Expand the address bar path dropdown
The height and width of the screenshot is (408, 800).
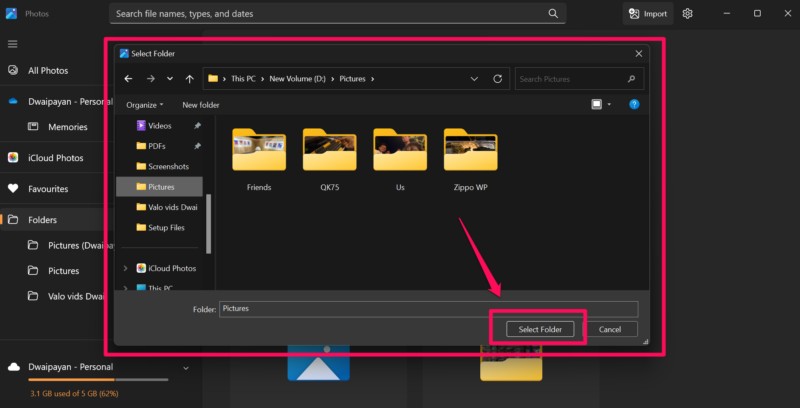(x=474, y=78)
